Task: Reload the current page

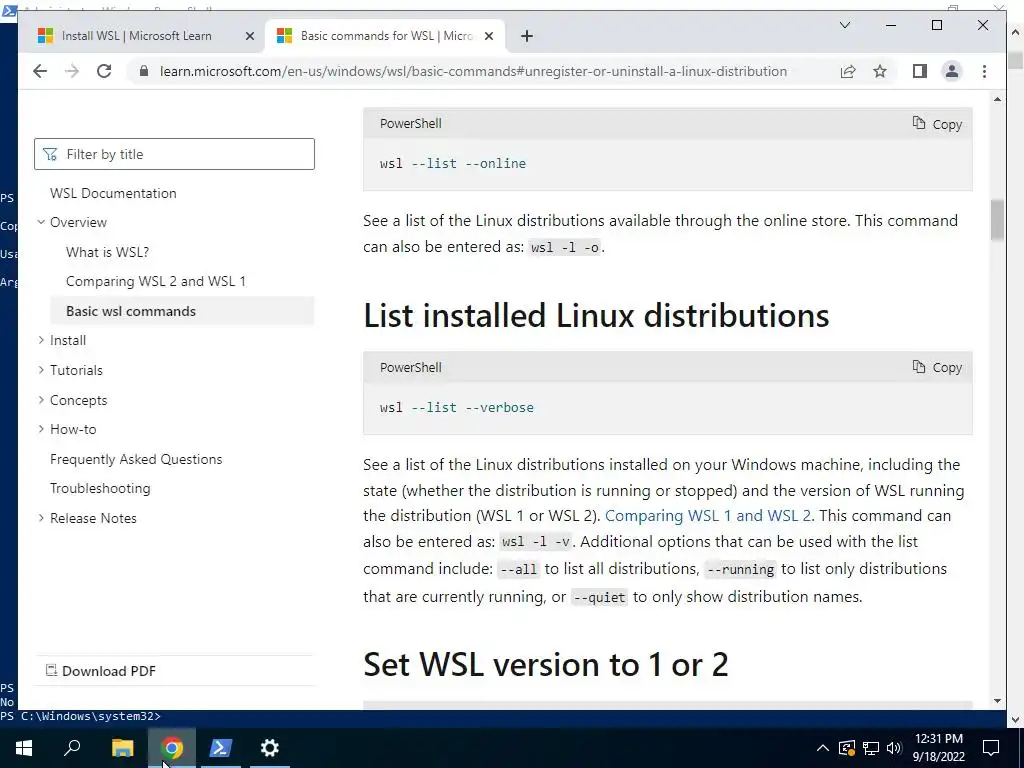Action: pyautogui.click(x=104, y=71)
